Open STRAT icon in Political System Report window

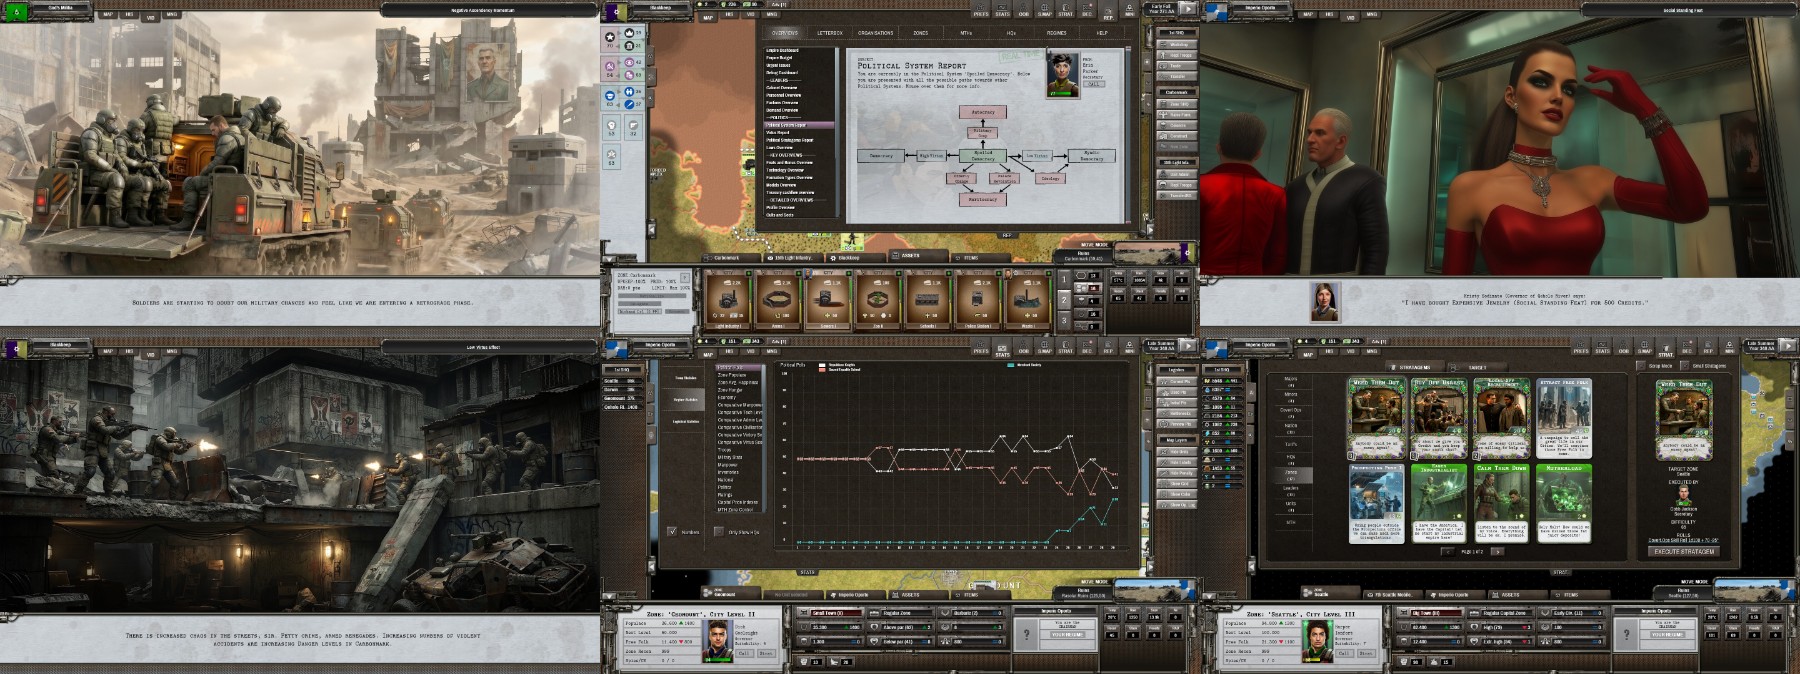(x=1066, y=10)
